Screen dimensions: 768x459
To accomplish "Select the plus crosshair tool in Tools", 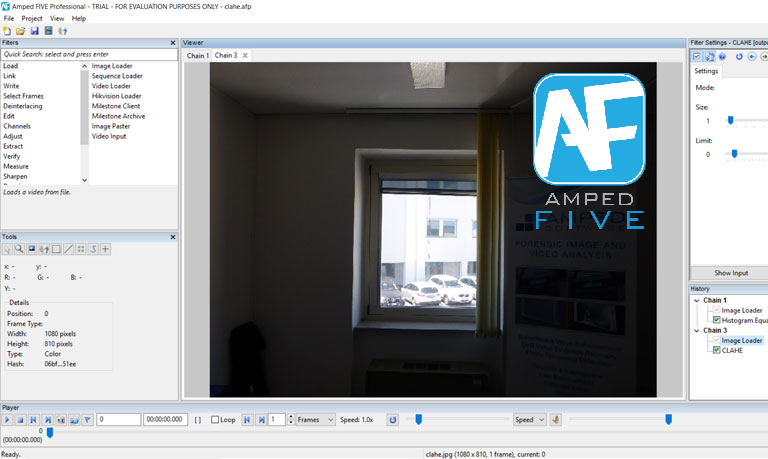I will tap(105, 249).
